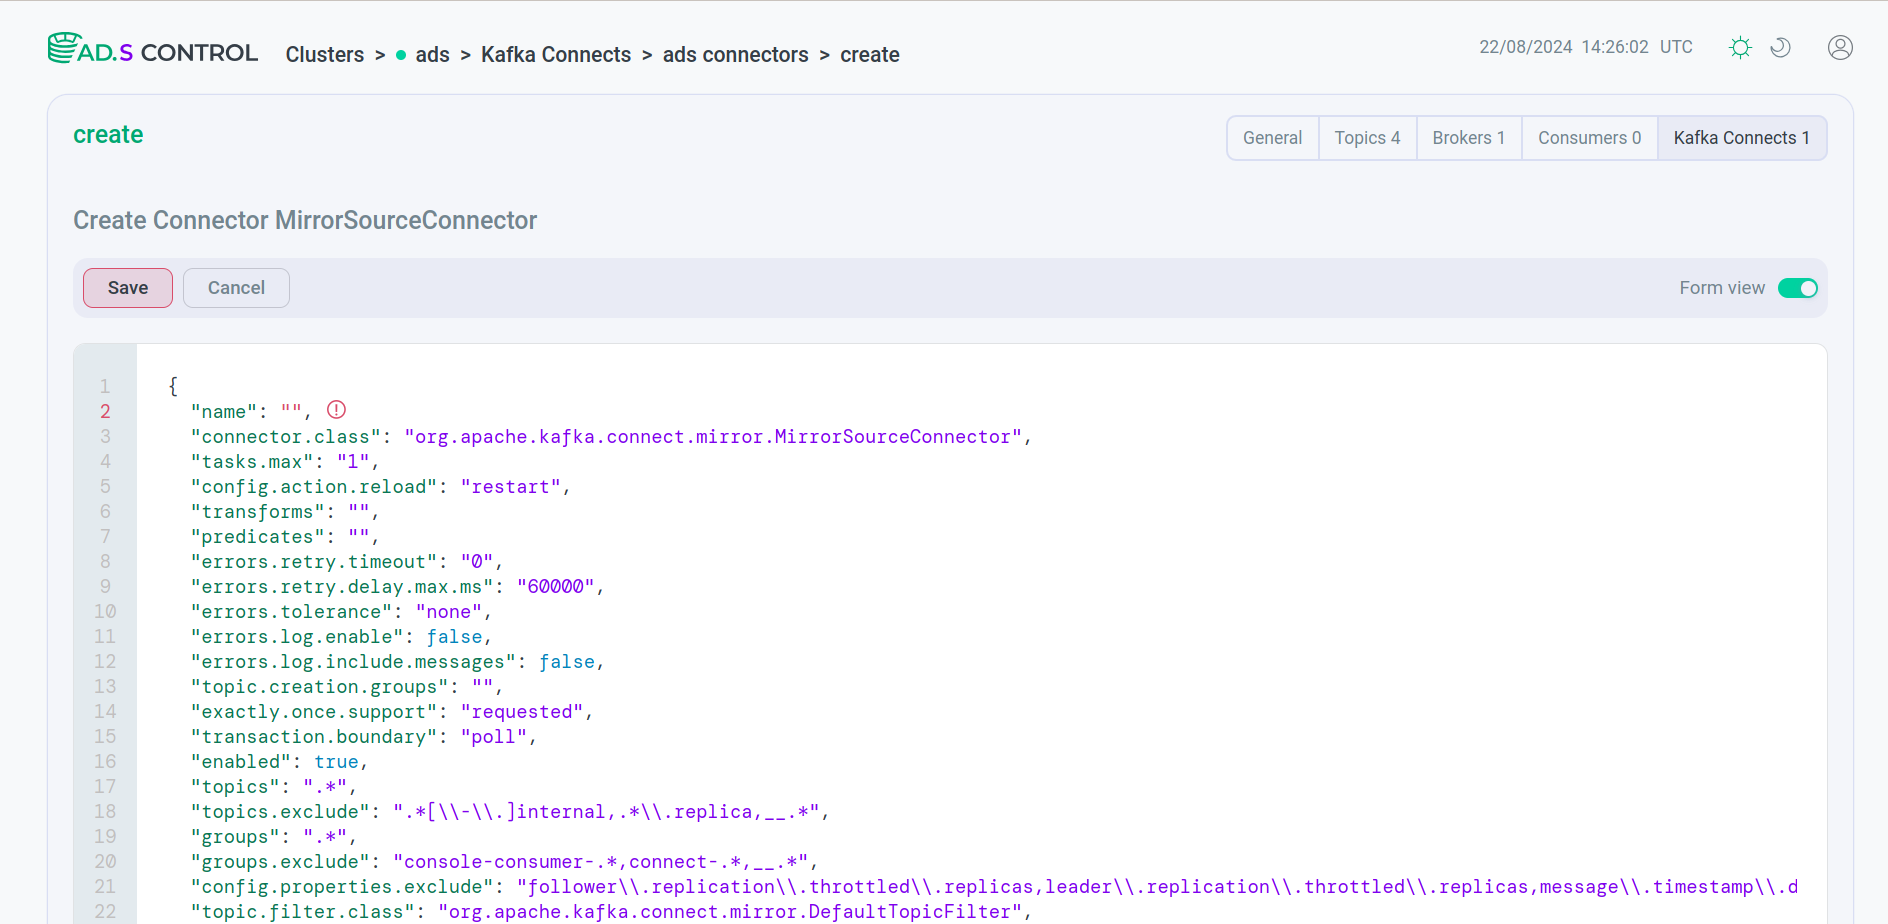Click the error warning icon on name line

pos(336,409)
